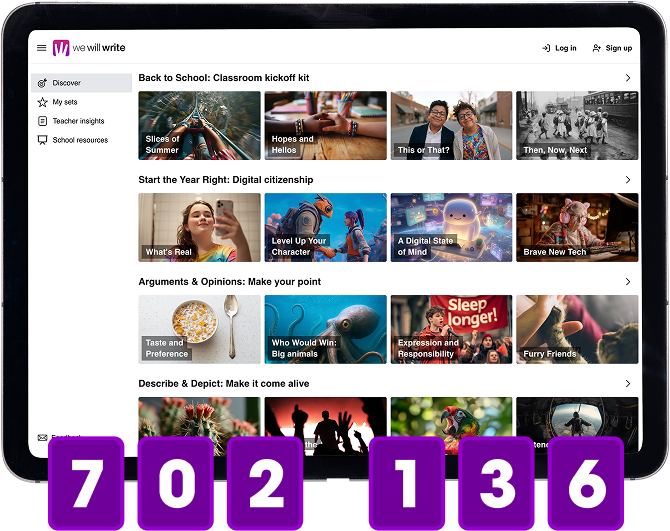The height and width of the screenshot is (531, 670).
Task: Open the What's Real card
Action: (199, 227)
